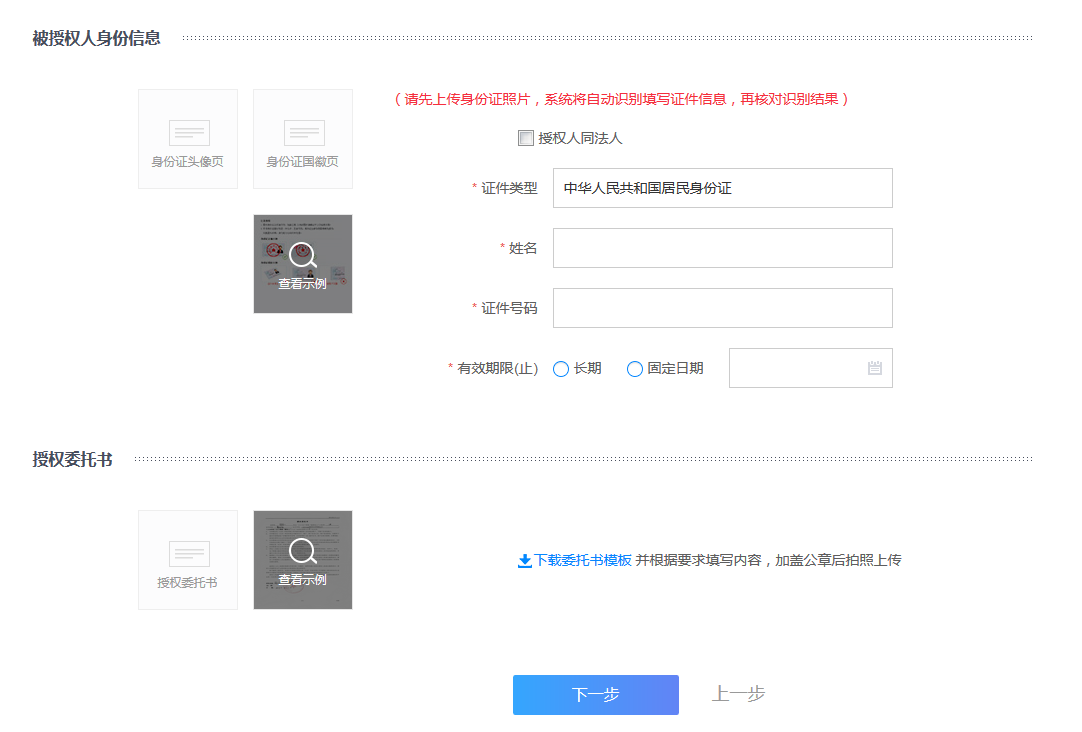Focus the 证件号码 input field
1082x732 pixels.
(x=722, y=308)
